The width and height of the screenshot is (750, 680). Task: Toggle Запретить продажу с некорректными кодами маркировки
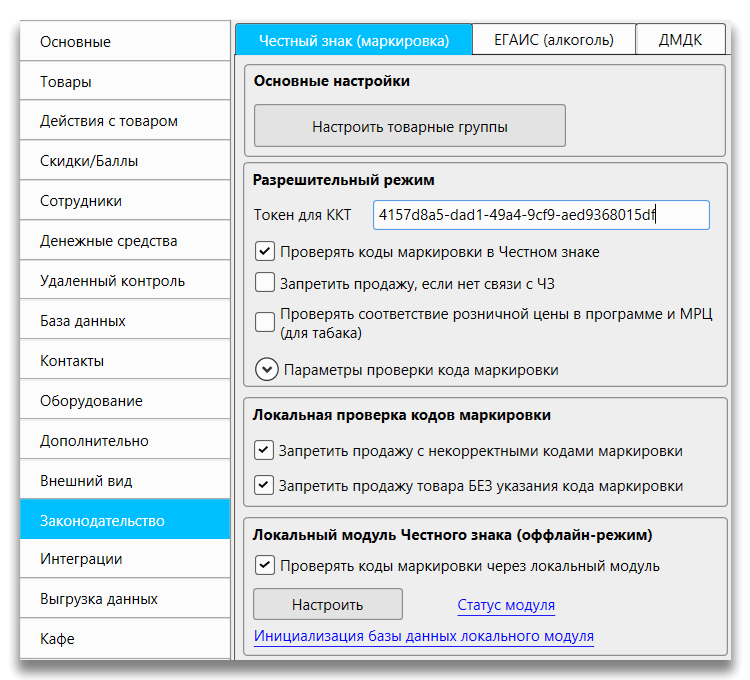click(x=265, y=451)
